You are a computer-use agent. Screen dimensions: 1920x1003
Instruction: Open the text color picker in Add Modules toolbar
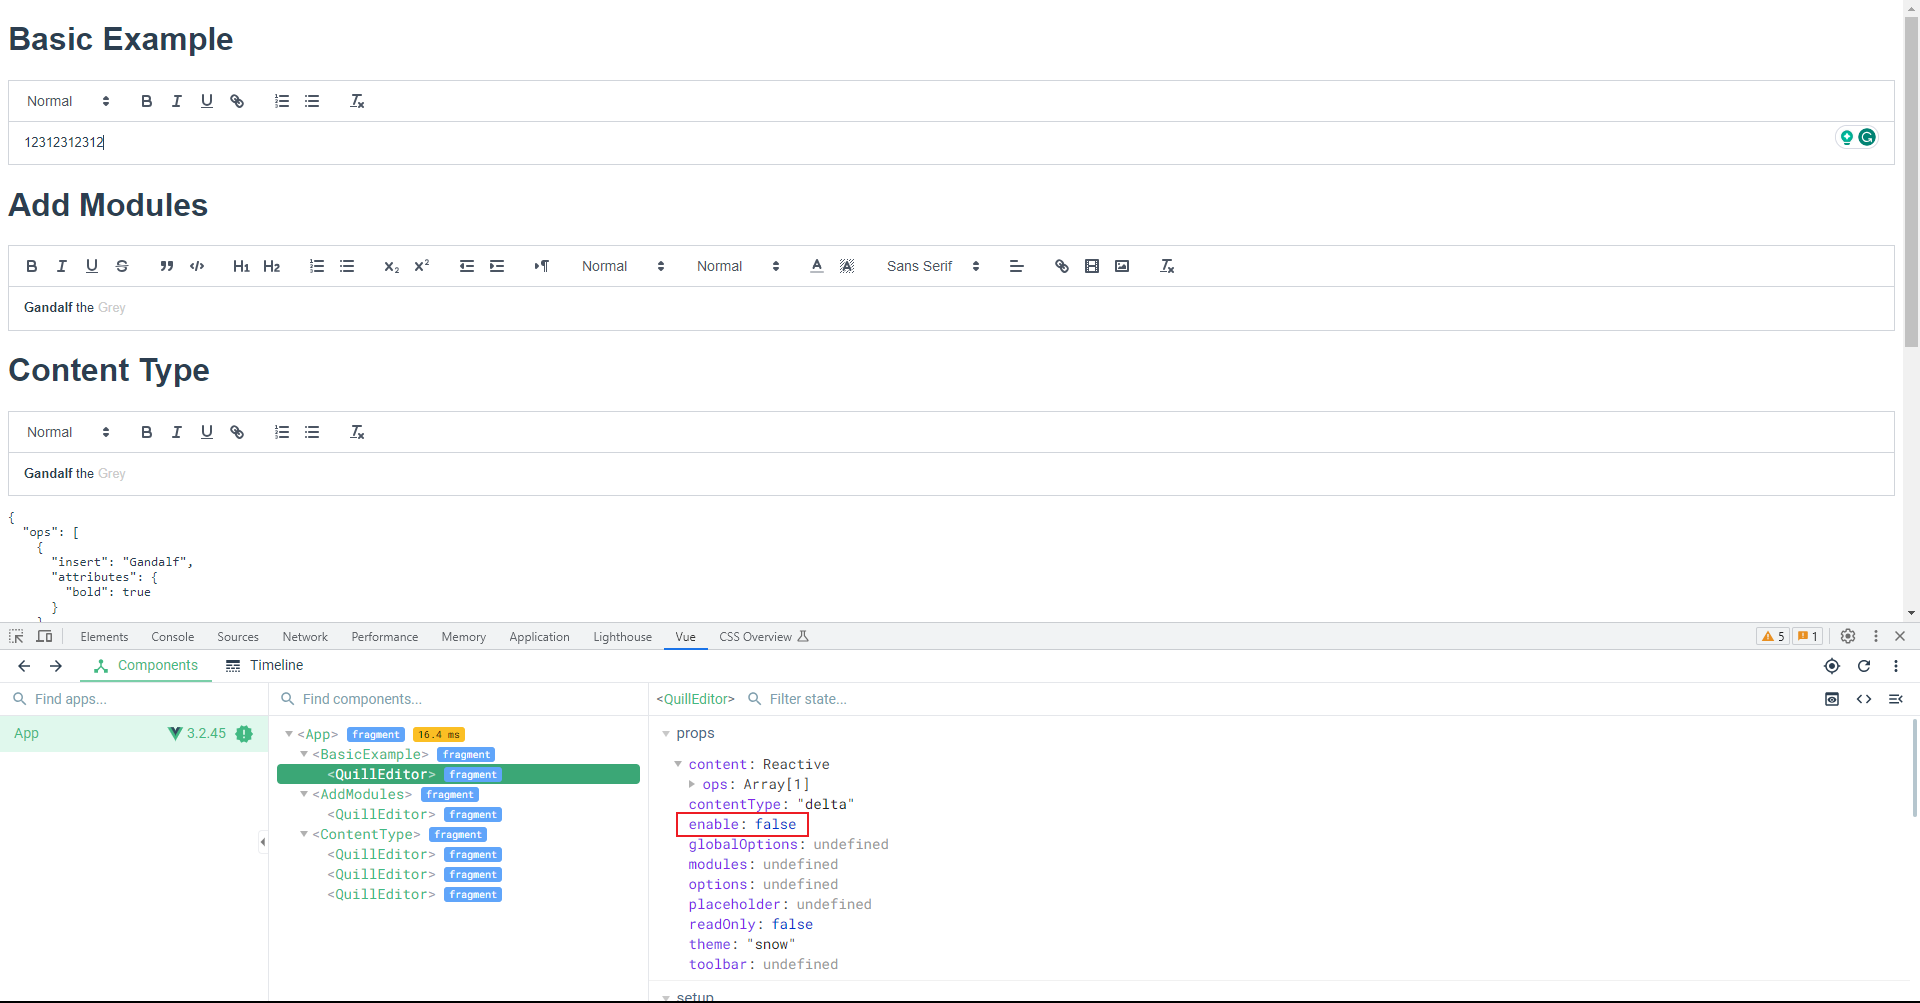click(817, 266)
